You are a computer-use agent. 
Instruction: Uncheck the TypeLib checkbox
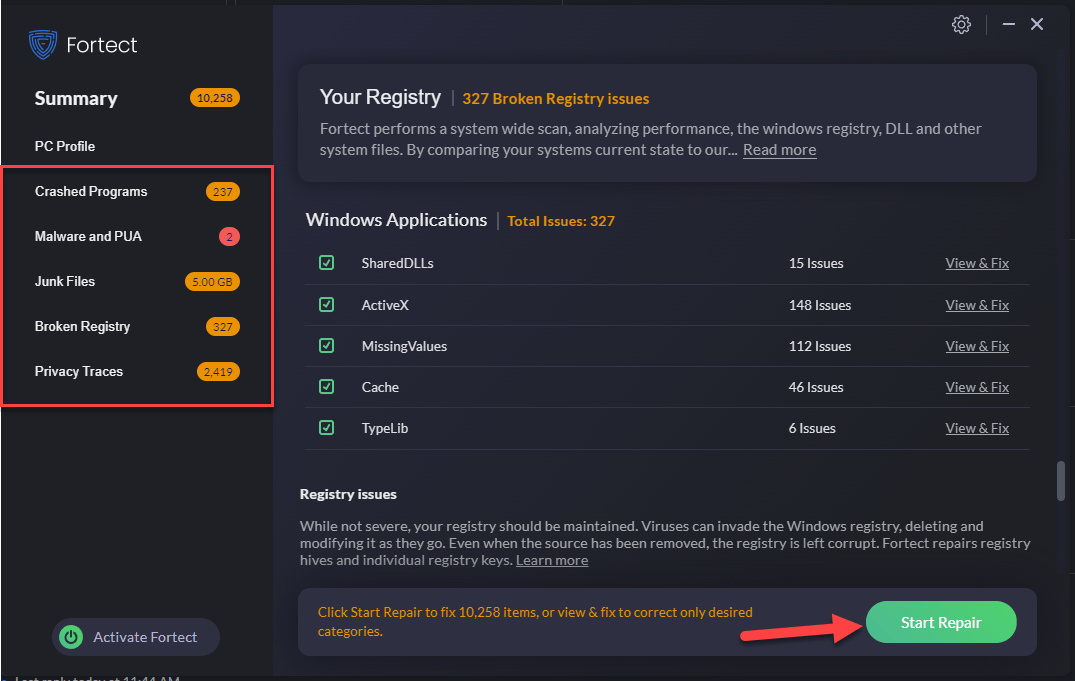(x=326, y=428)
